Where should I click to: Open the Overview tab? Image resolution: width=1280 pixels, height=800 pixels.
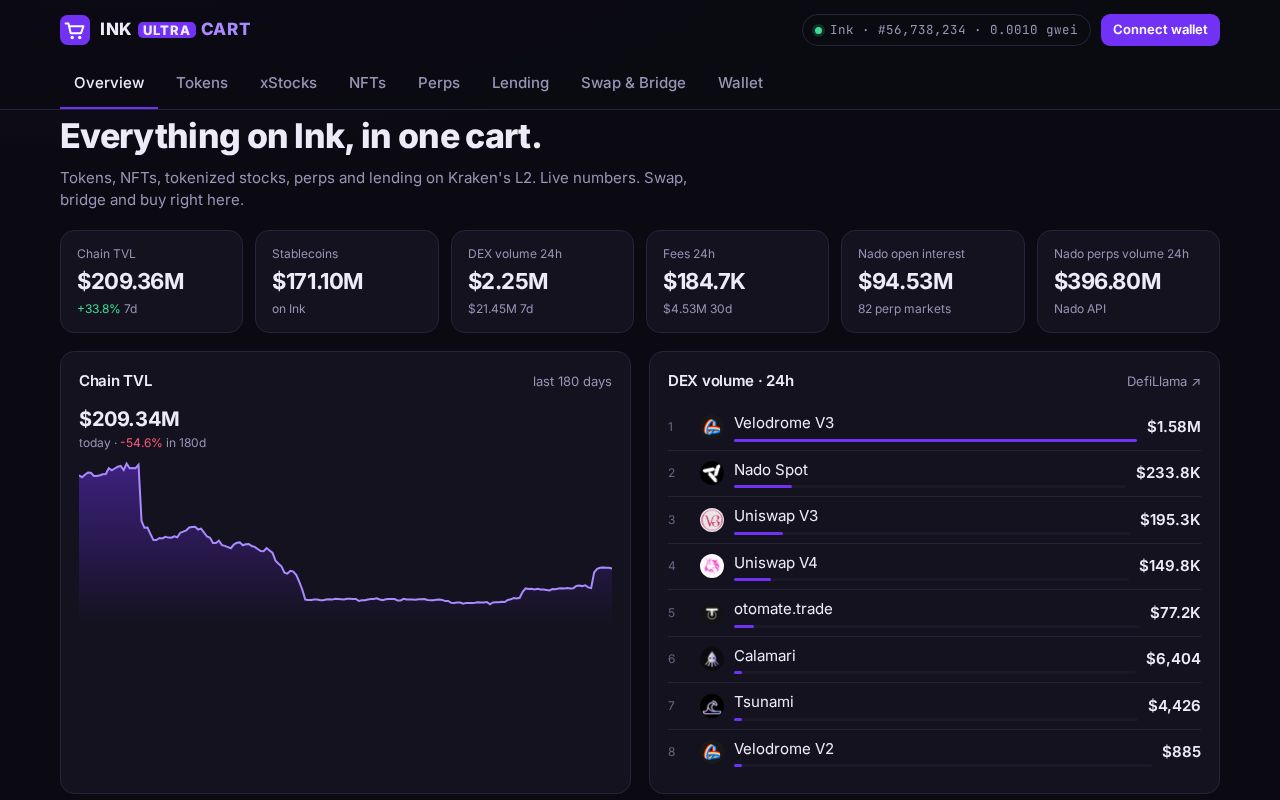pos(109,83)
